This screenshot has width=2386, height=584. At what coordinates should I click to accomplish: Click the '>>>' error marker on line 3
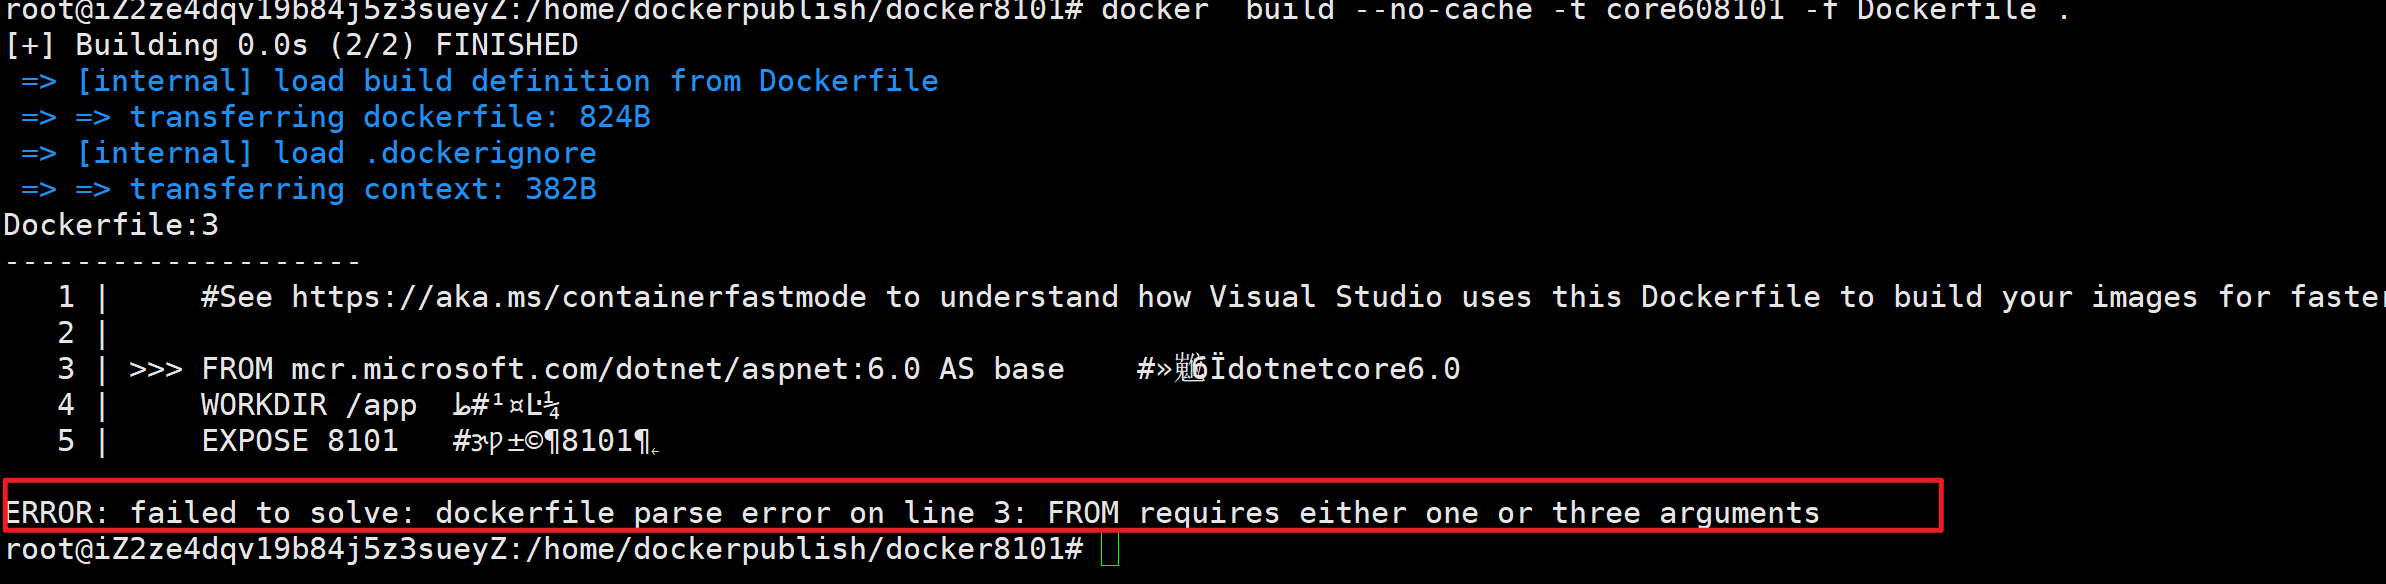click(x=155, y=369)
